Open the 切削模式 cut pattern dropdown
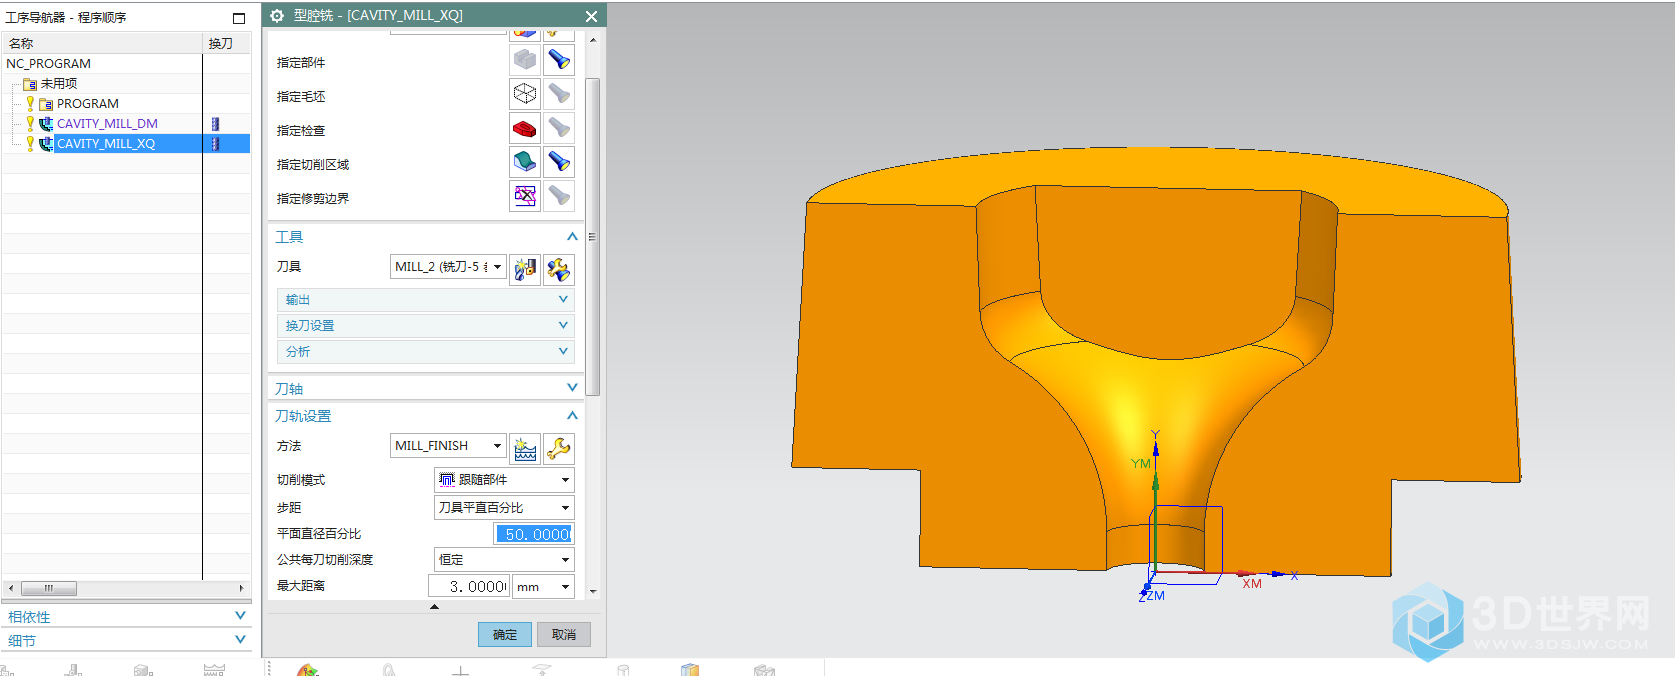Screen dimensions: 1675x676 click(504, 480)
